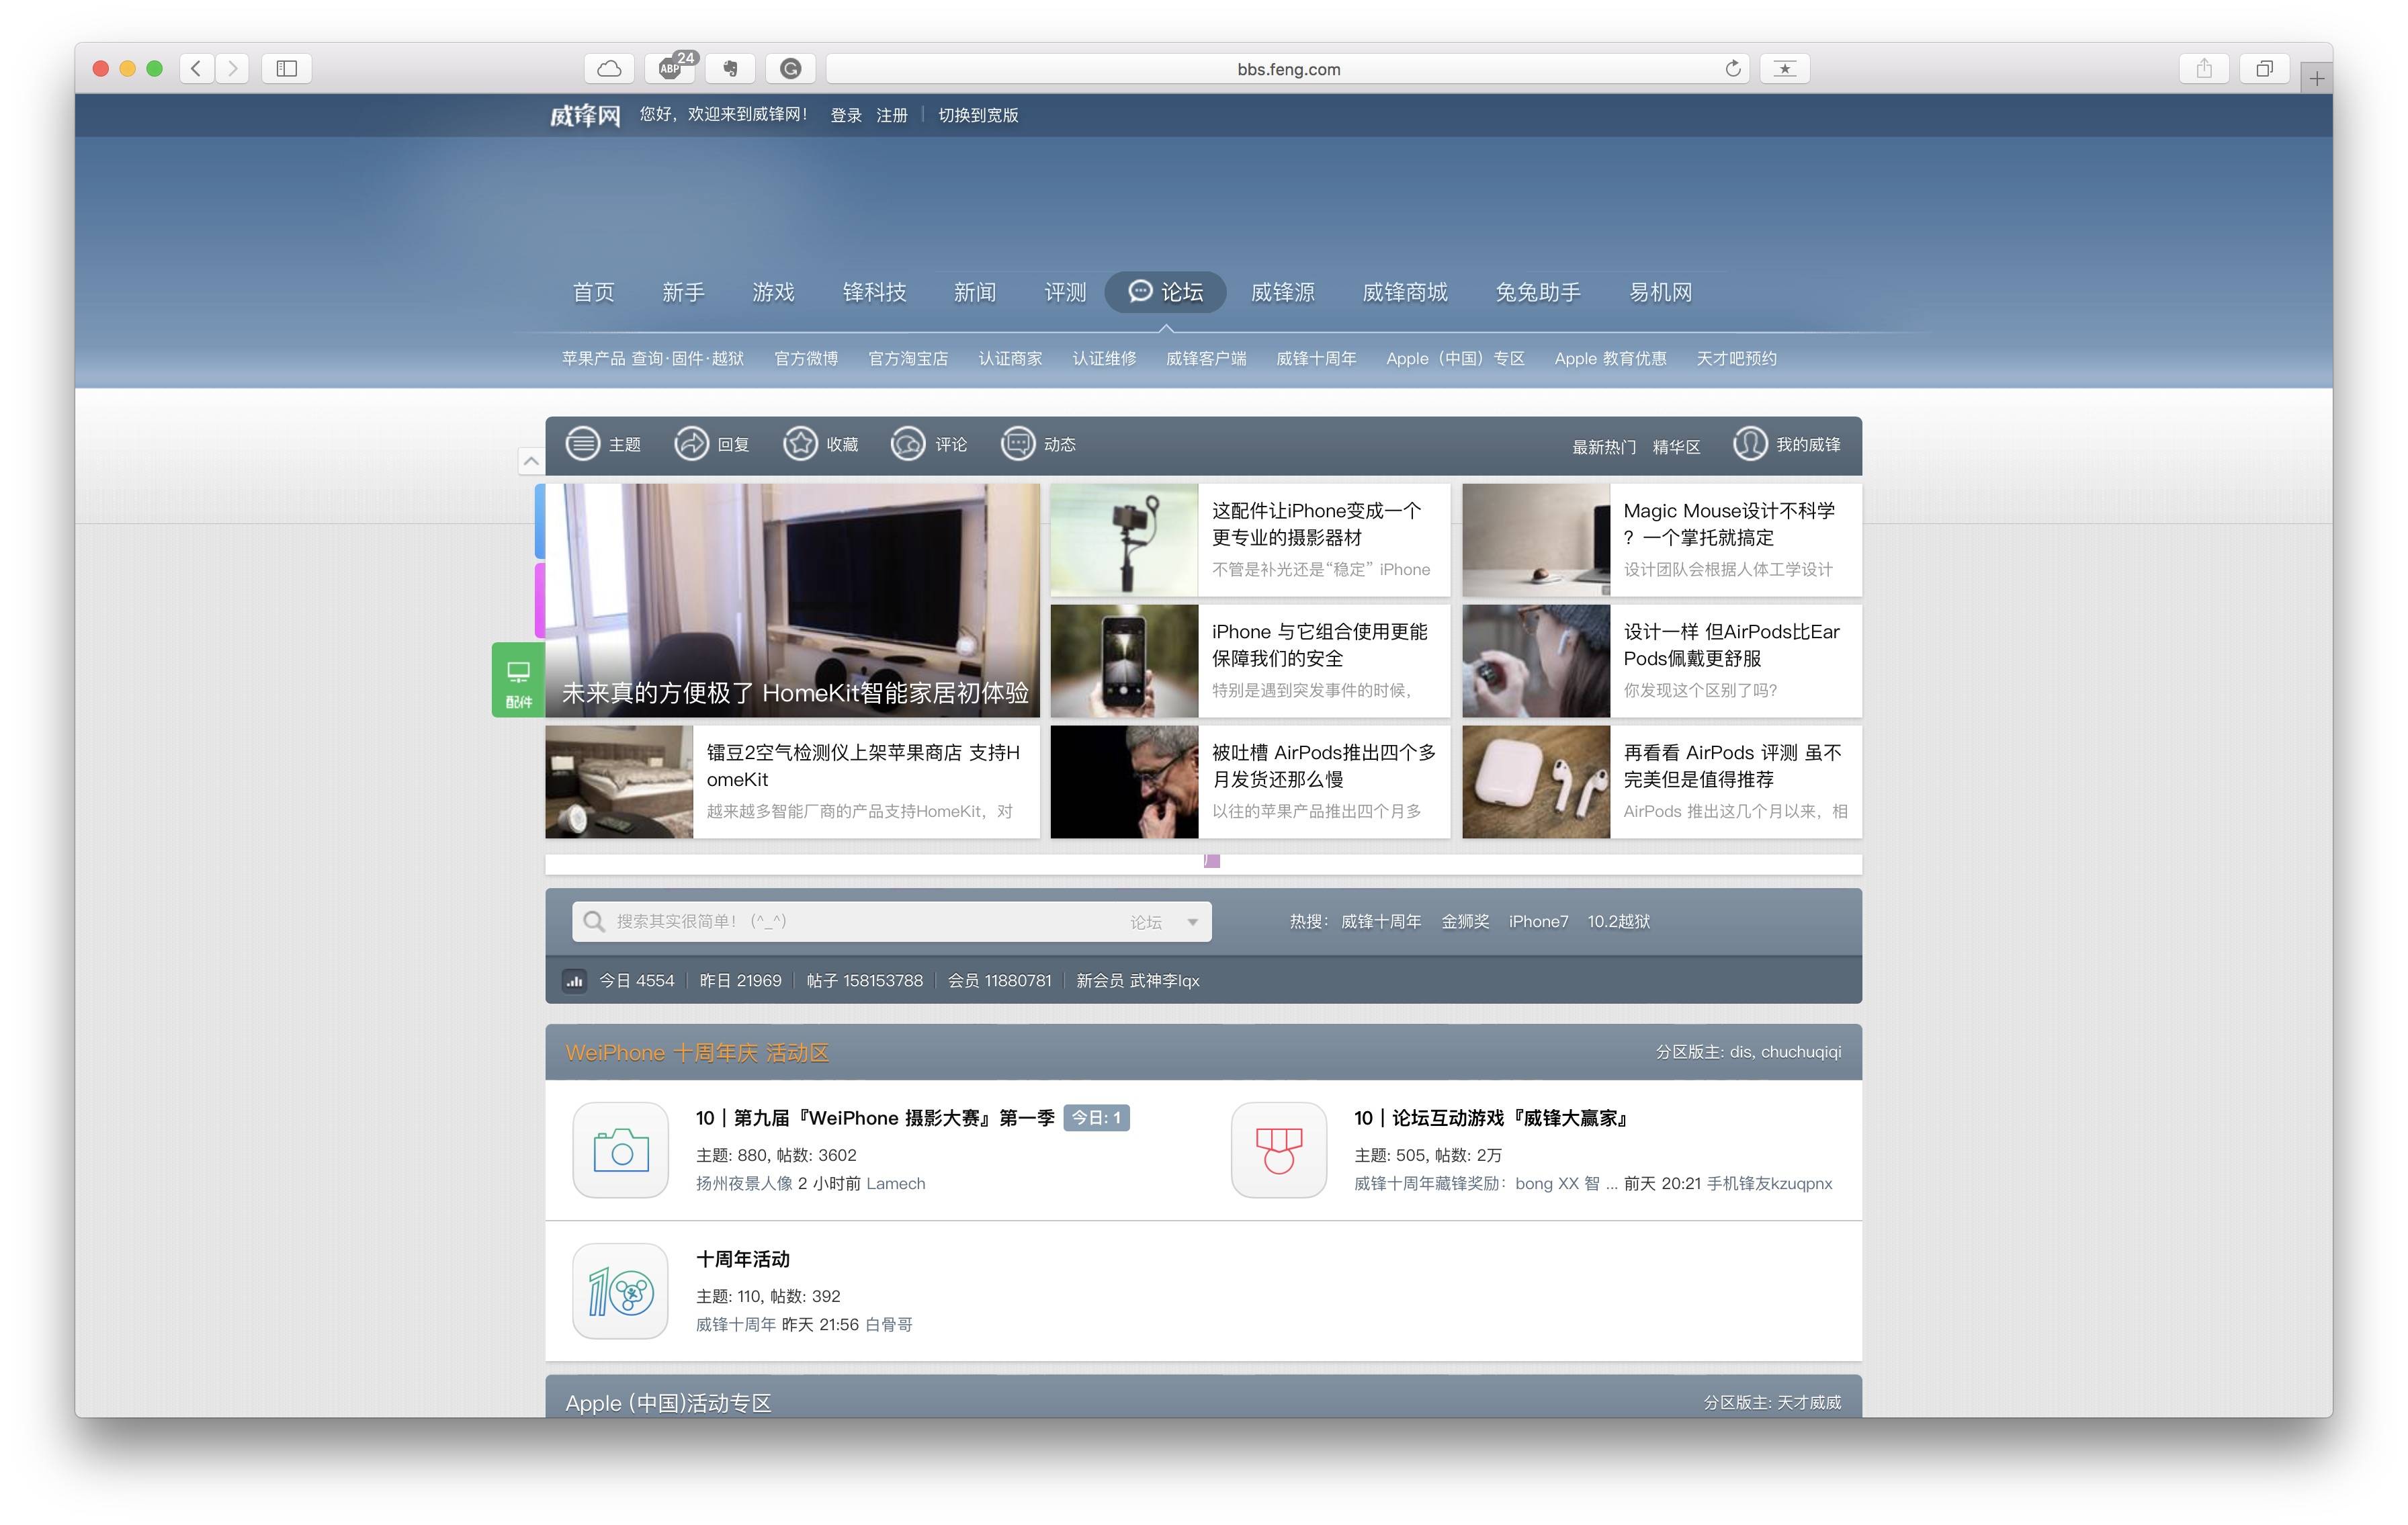Click the Grammarly G extension icon
Image resolution: width=2408 pixels, height=1525 pixels.
(x=791, y=68)
